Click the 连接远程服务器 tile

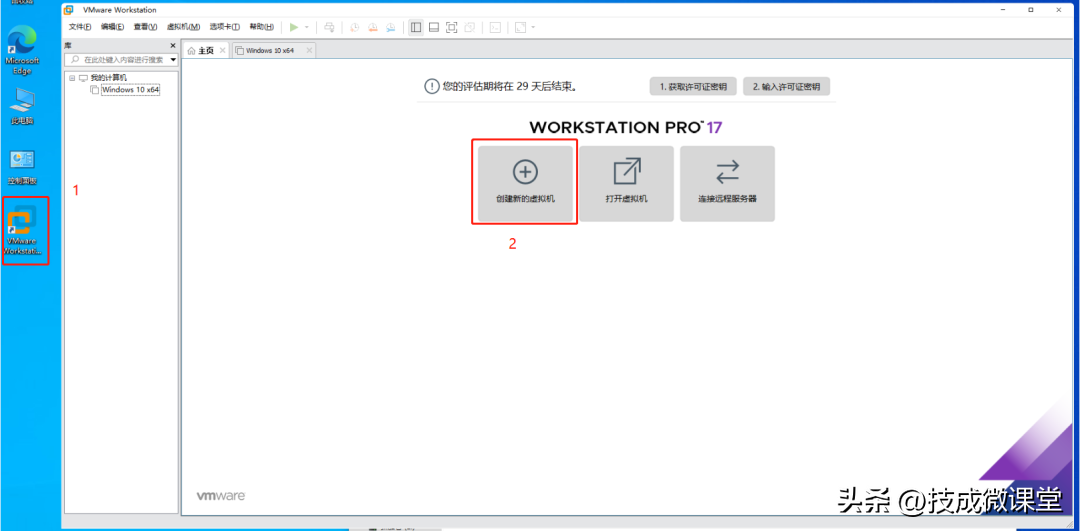727,183
